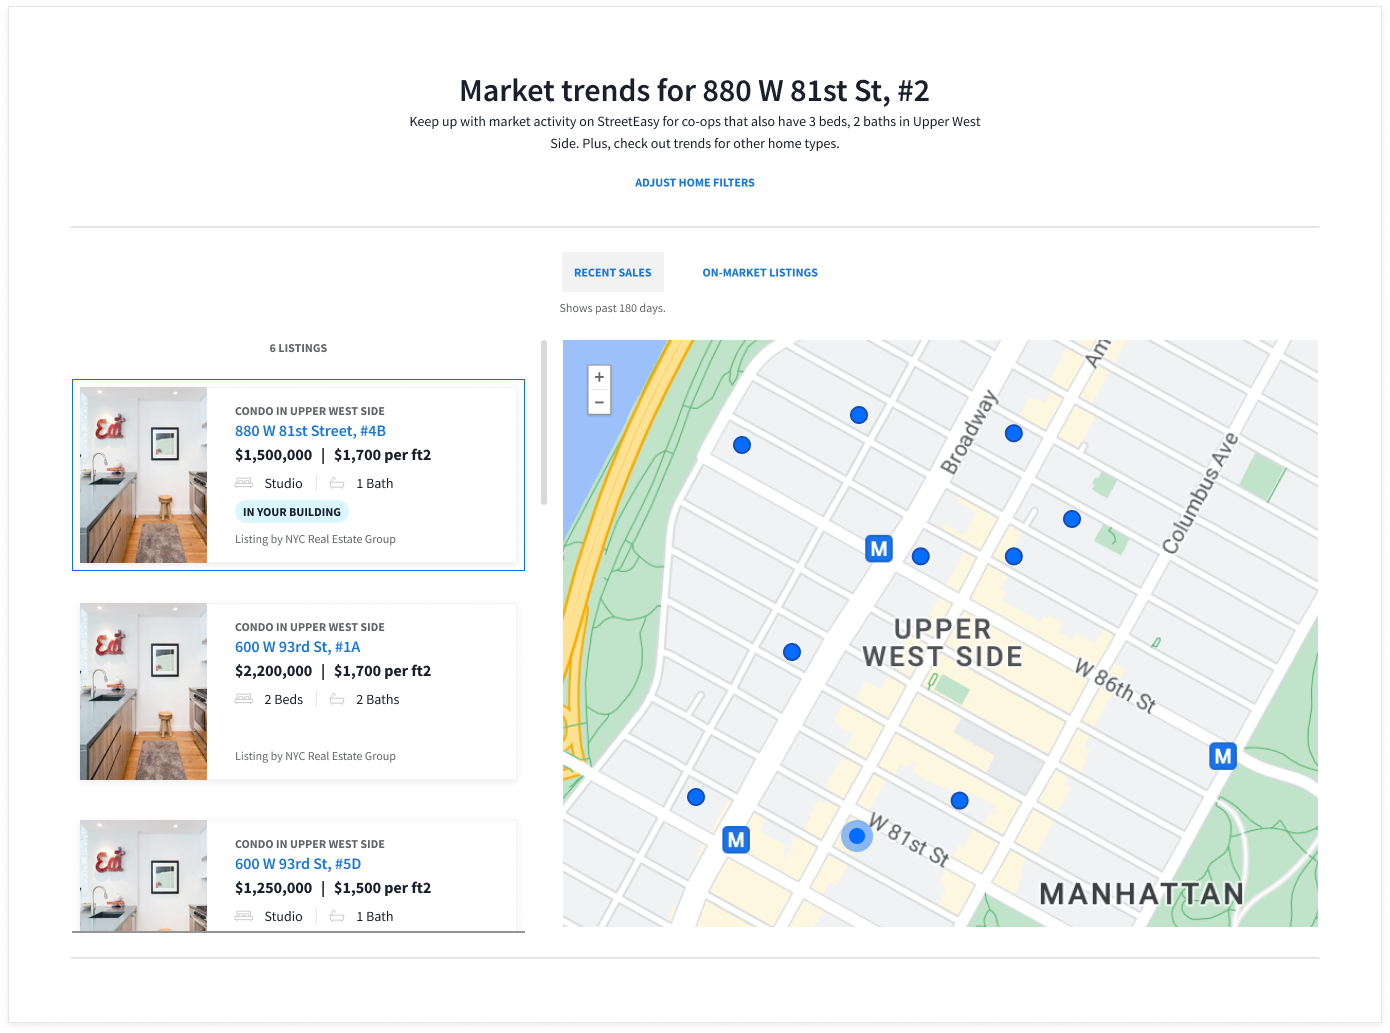
Task: Click the blue map marker near Columbus Ave
Action: click(x=1072, y=519)
